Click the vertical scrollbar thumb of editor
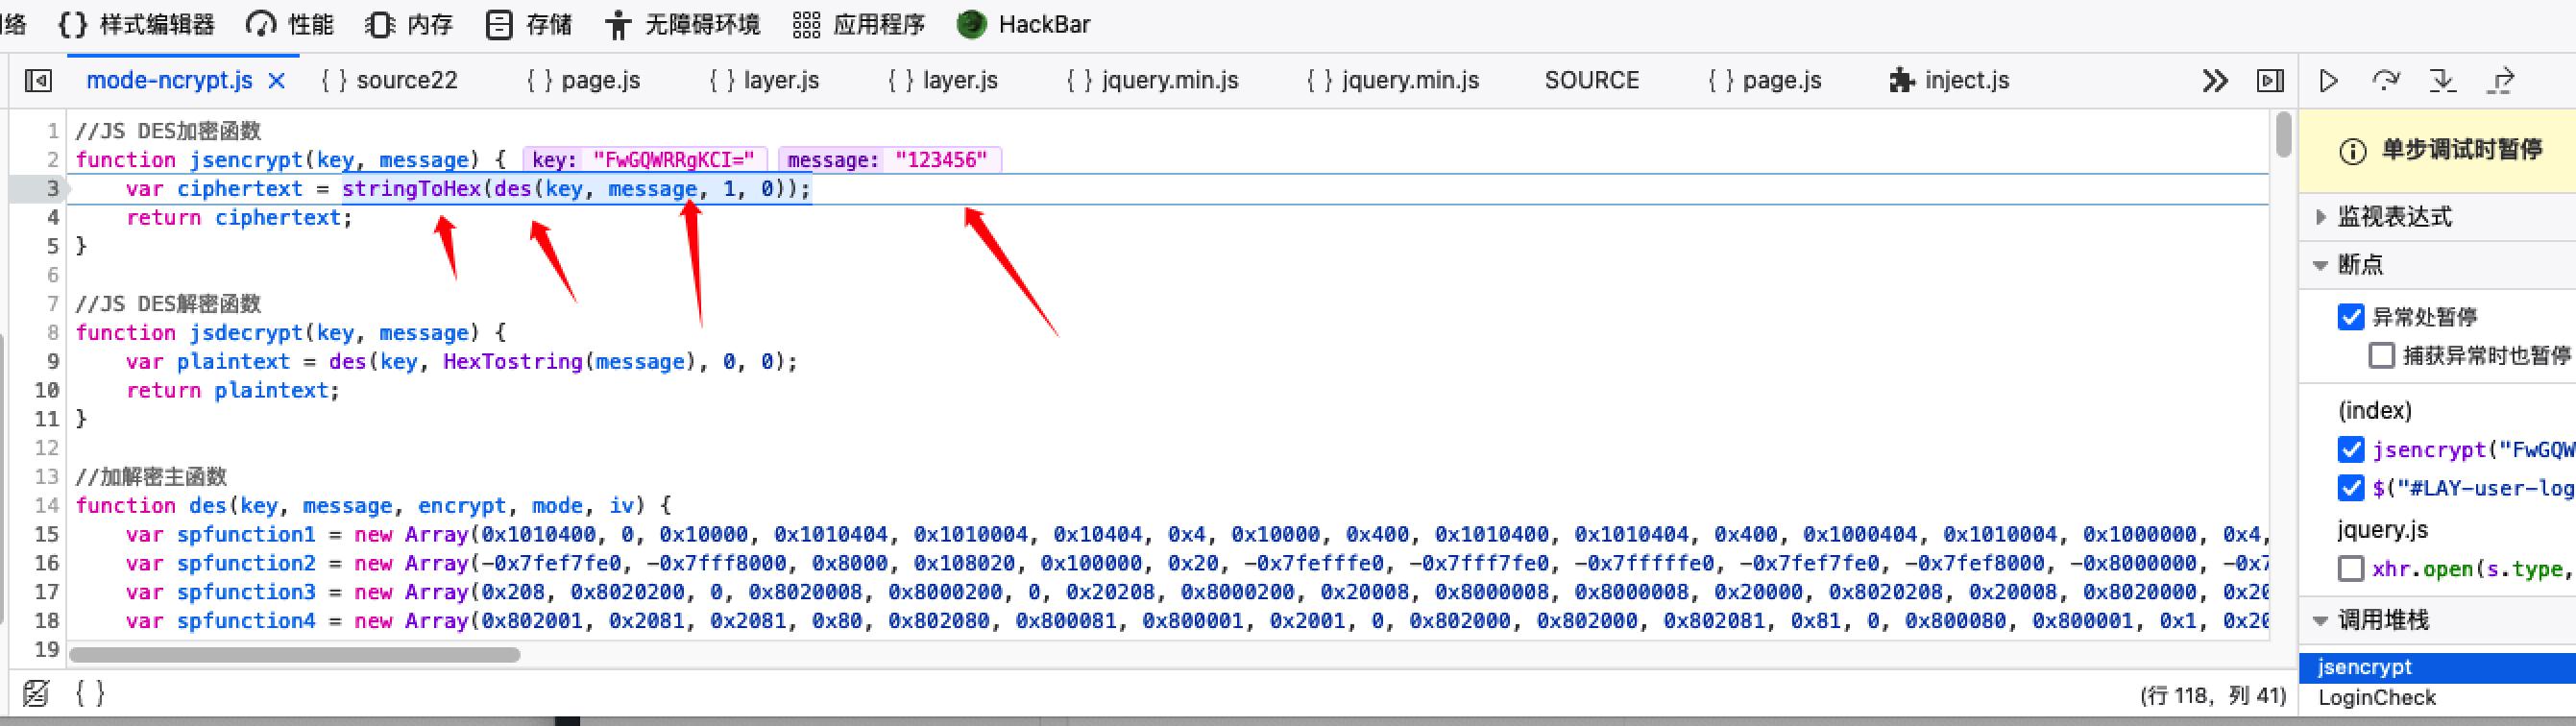 2283,135
